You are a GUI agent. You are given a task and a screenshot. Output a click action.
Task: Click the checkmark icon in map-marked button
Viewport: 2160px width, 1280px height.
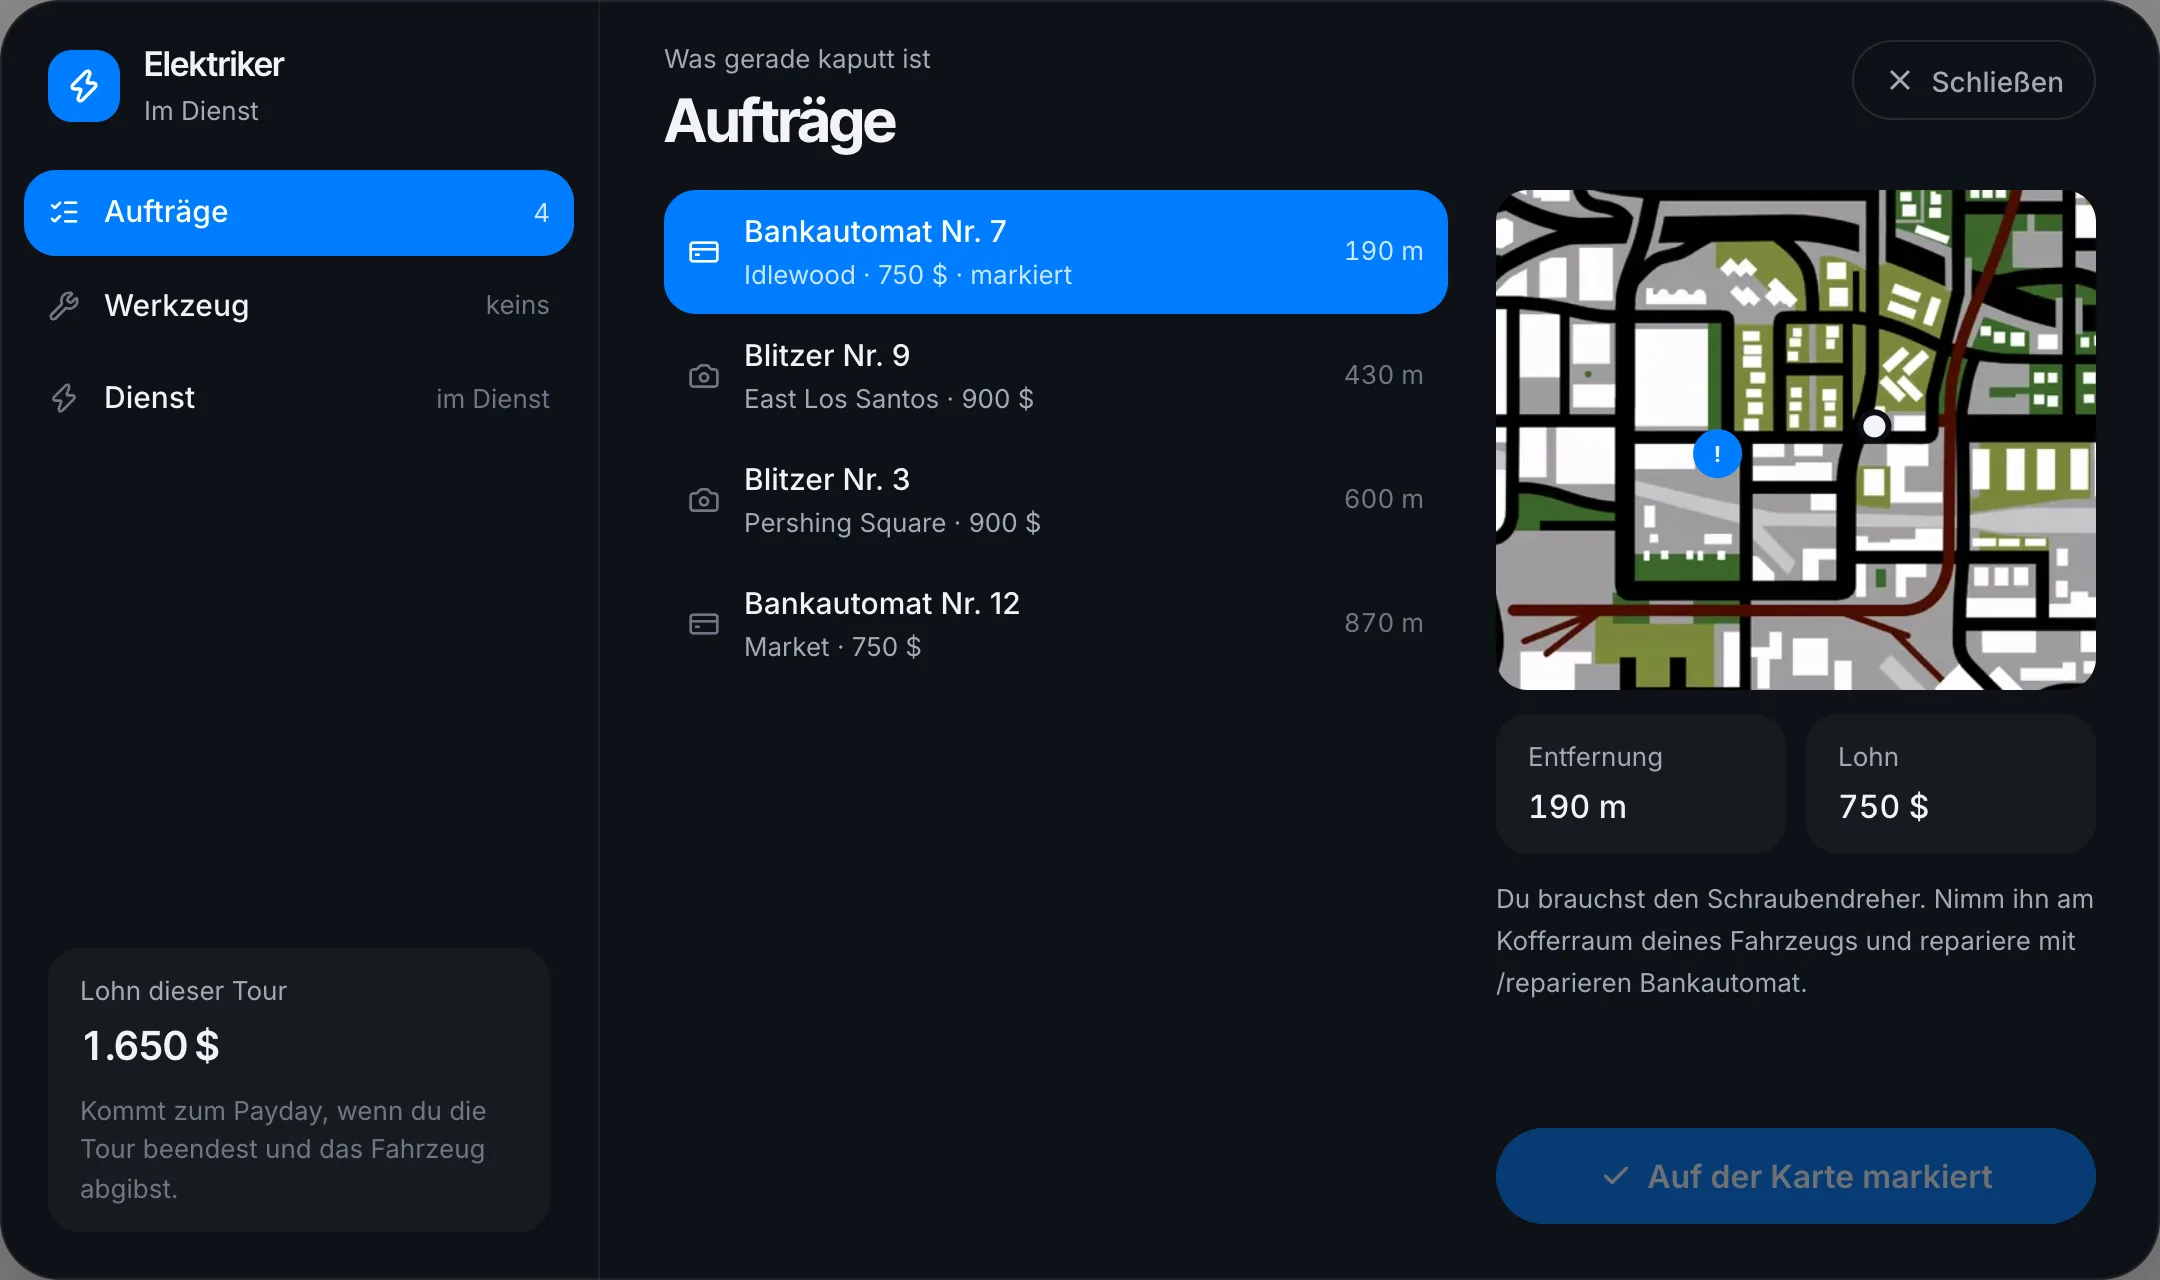click(1616, 1176)
